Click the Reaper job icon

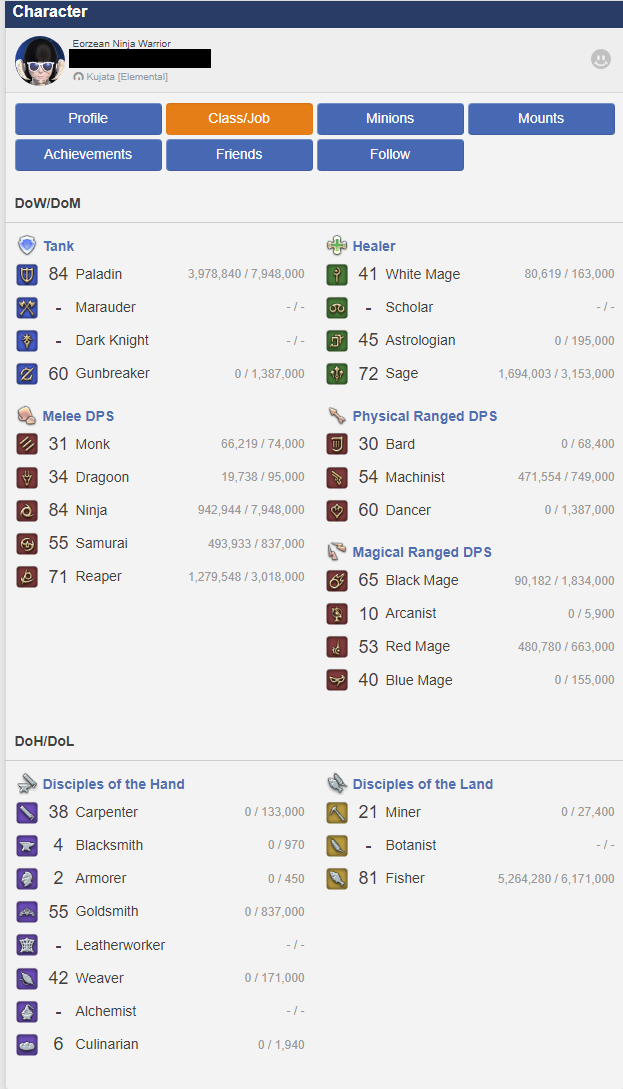point(27,576)
